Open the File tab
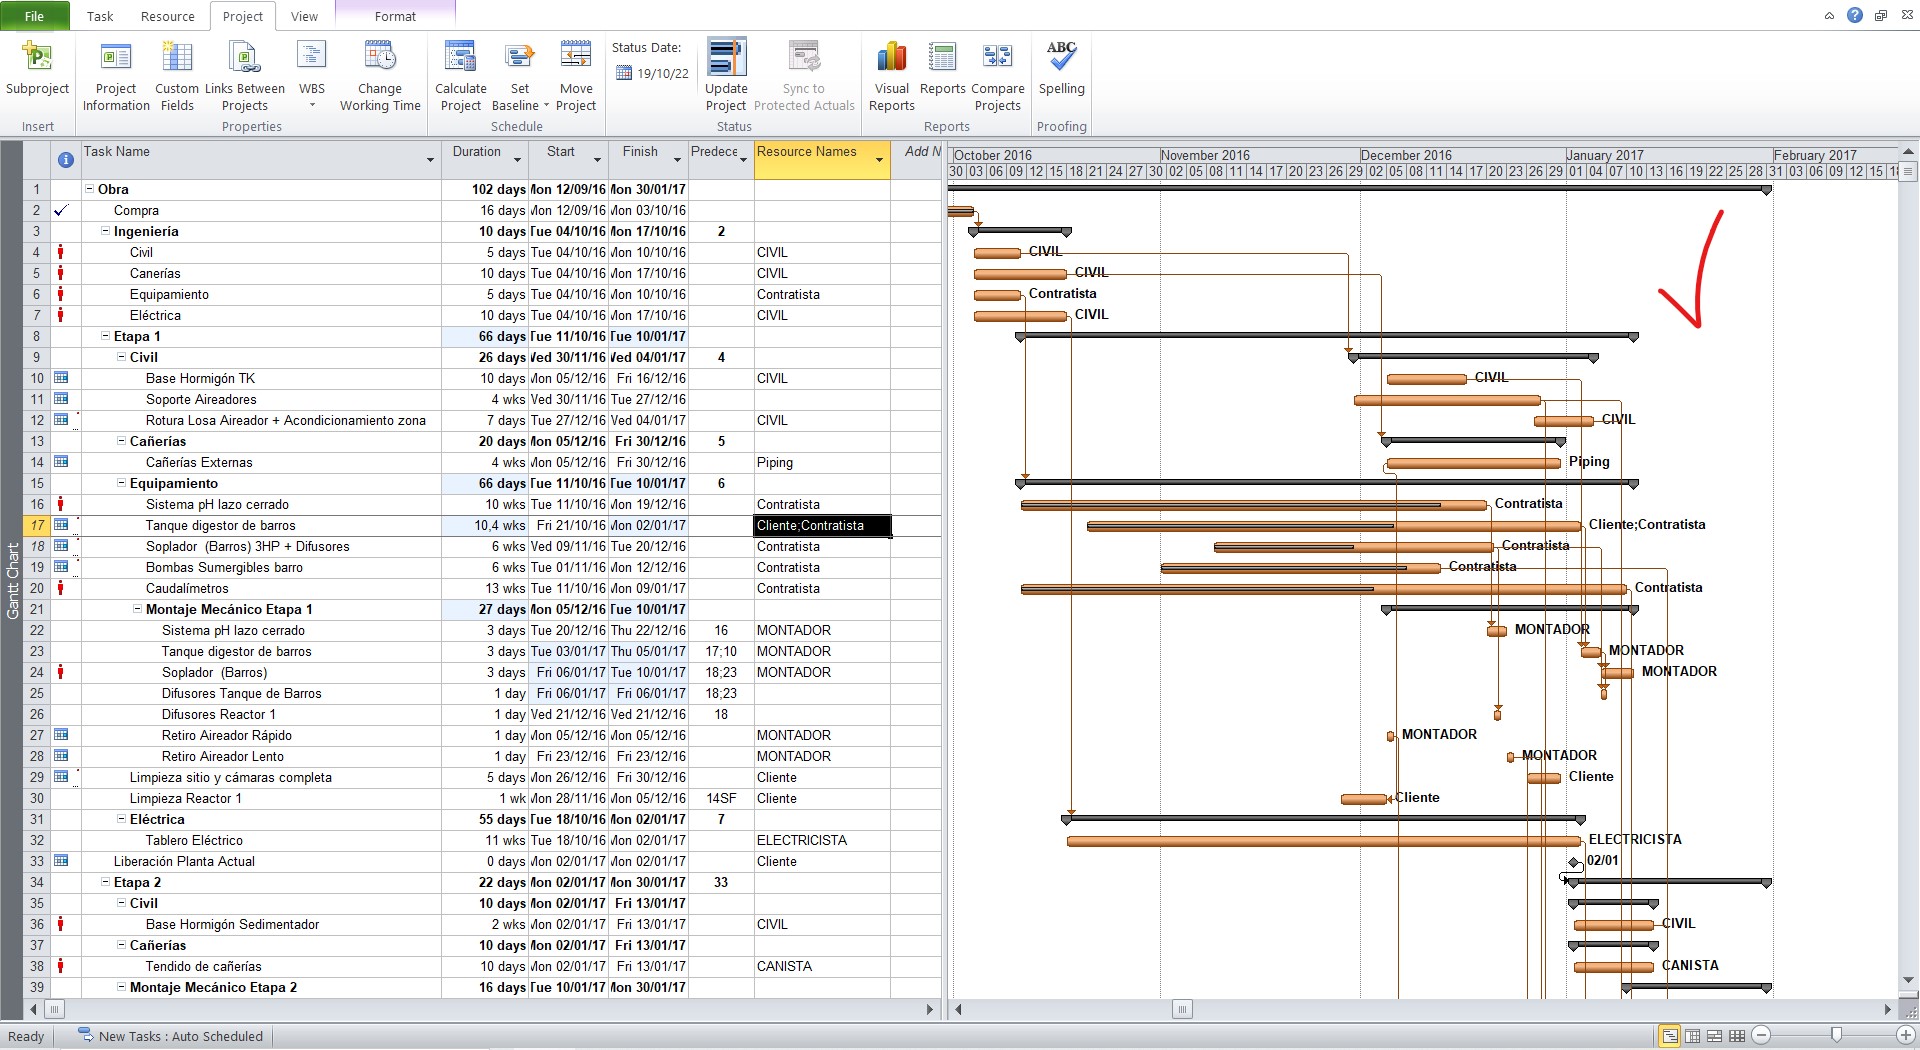Screen dimensions: 1920x1050 click(x=34, y=16)
